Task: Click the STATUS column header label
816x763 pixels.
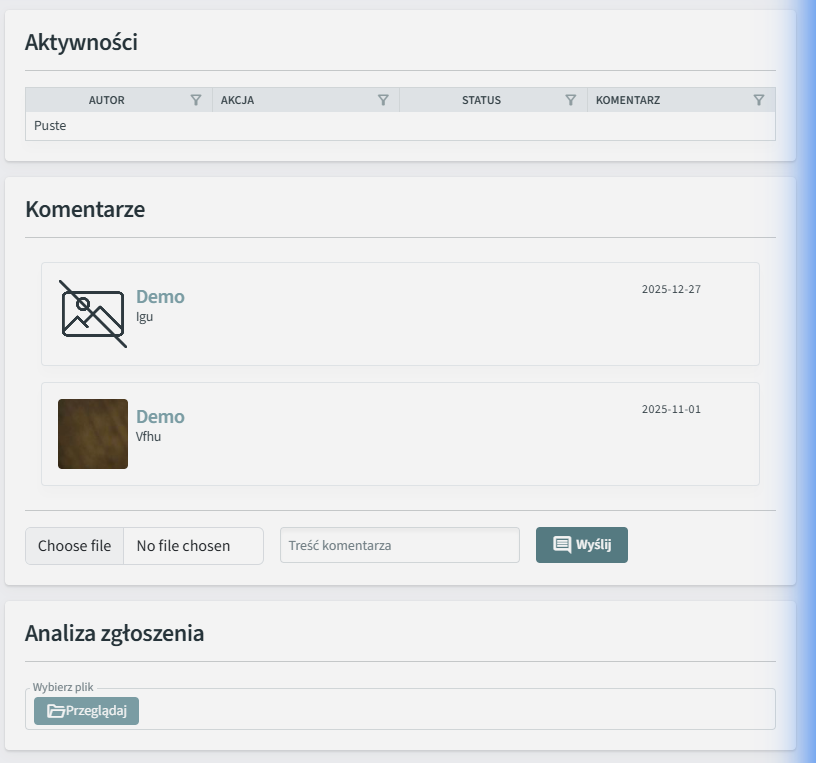Action: coord(481,100)
